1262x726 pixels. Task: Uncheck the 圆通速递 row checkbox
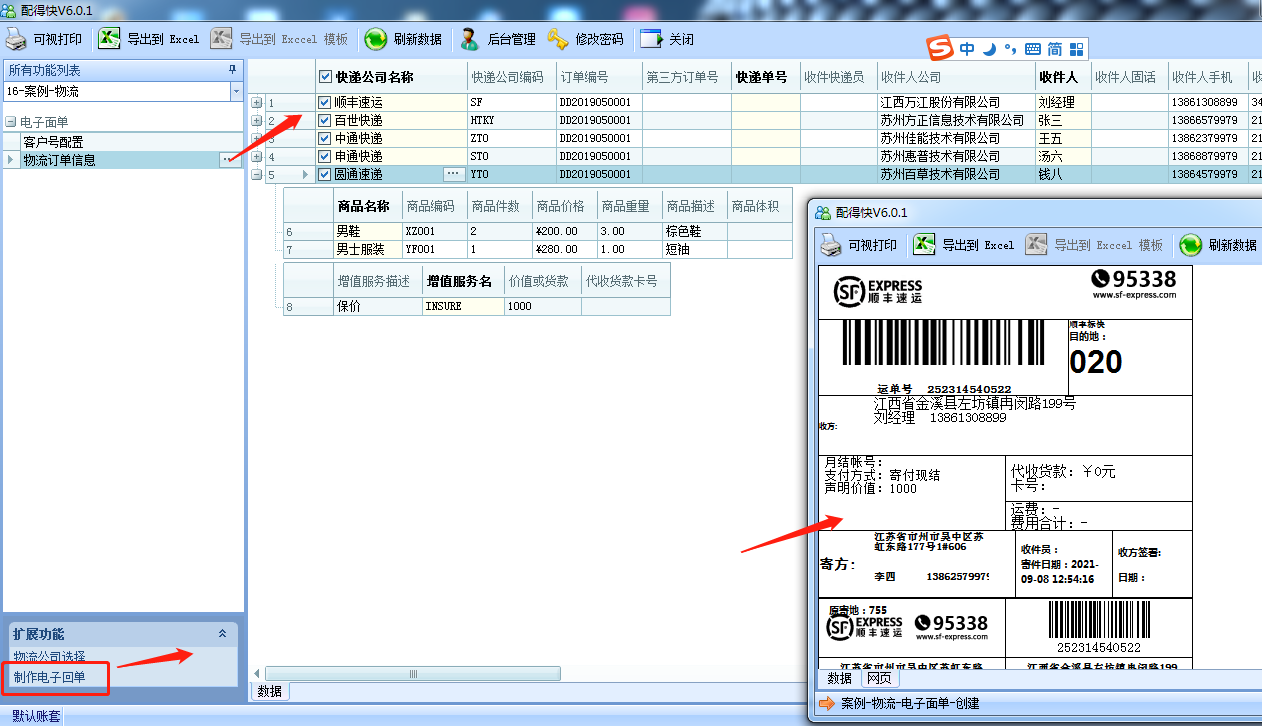click(324, 174)
